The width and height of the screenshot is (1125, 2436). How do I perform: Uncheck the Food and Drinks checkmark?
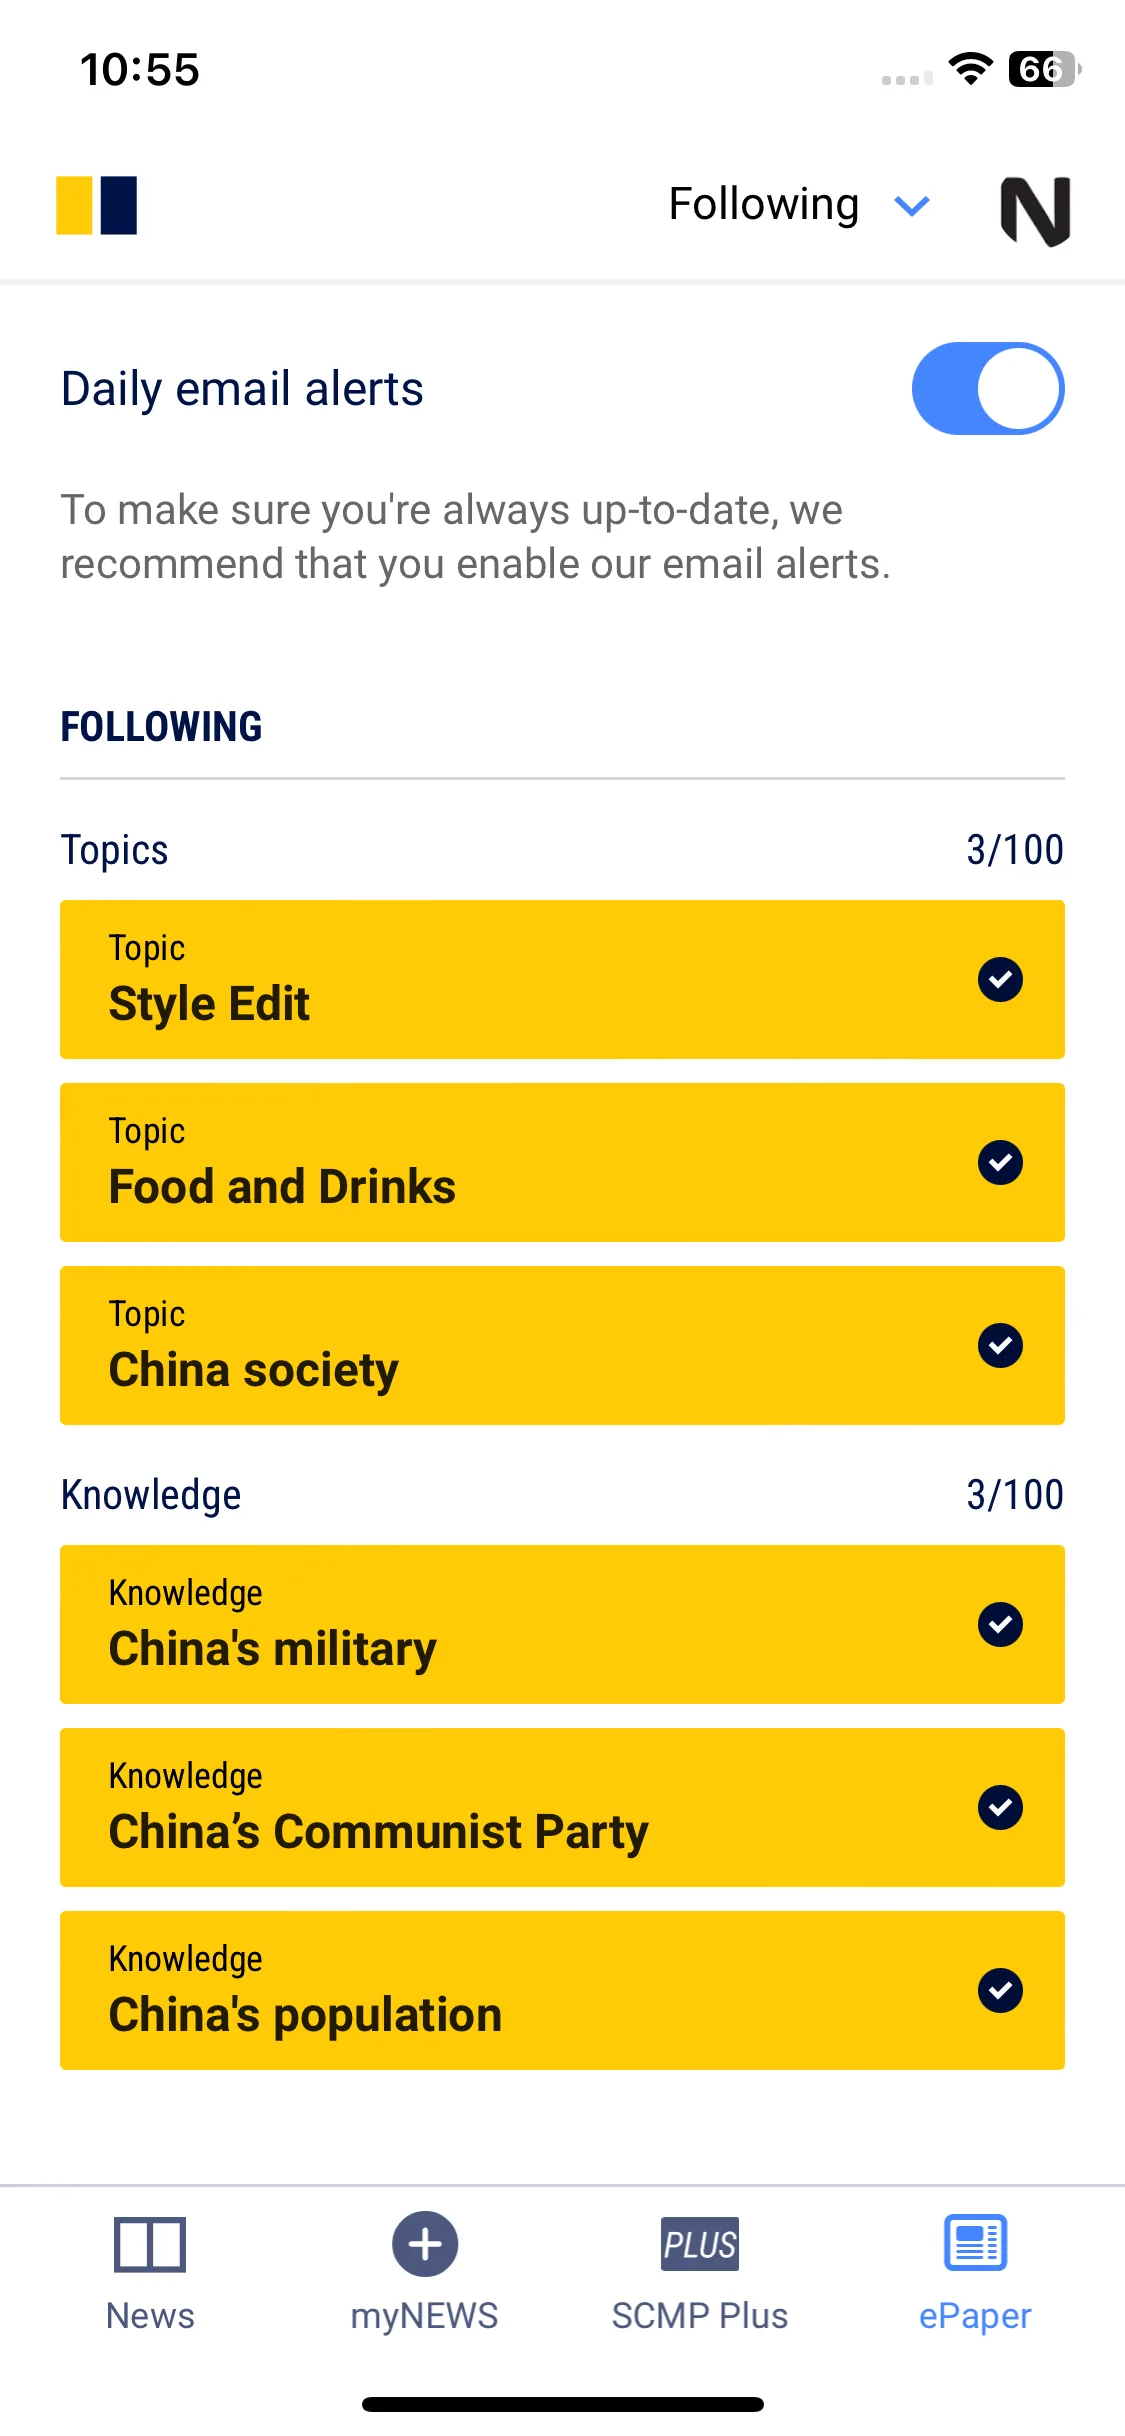click(1000, 1163)
